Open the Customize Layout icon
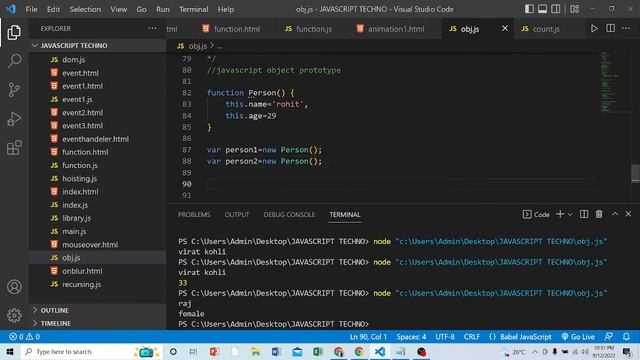 (x=574, y=9)
